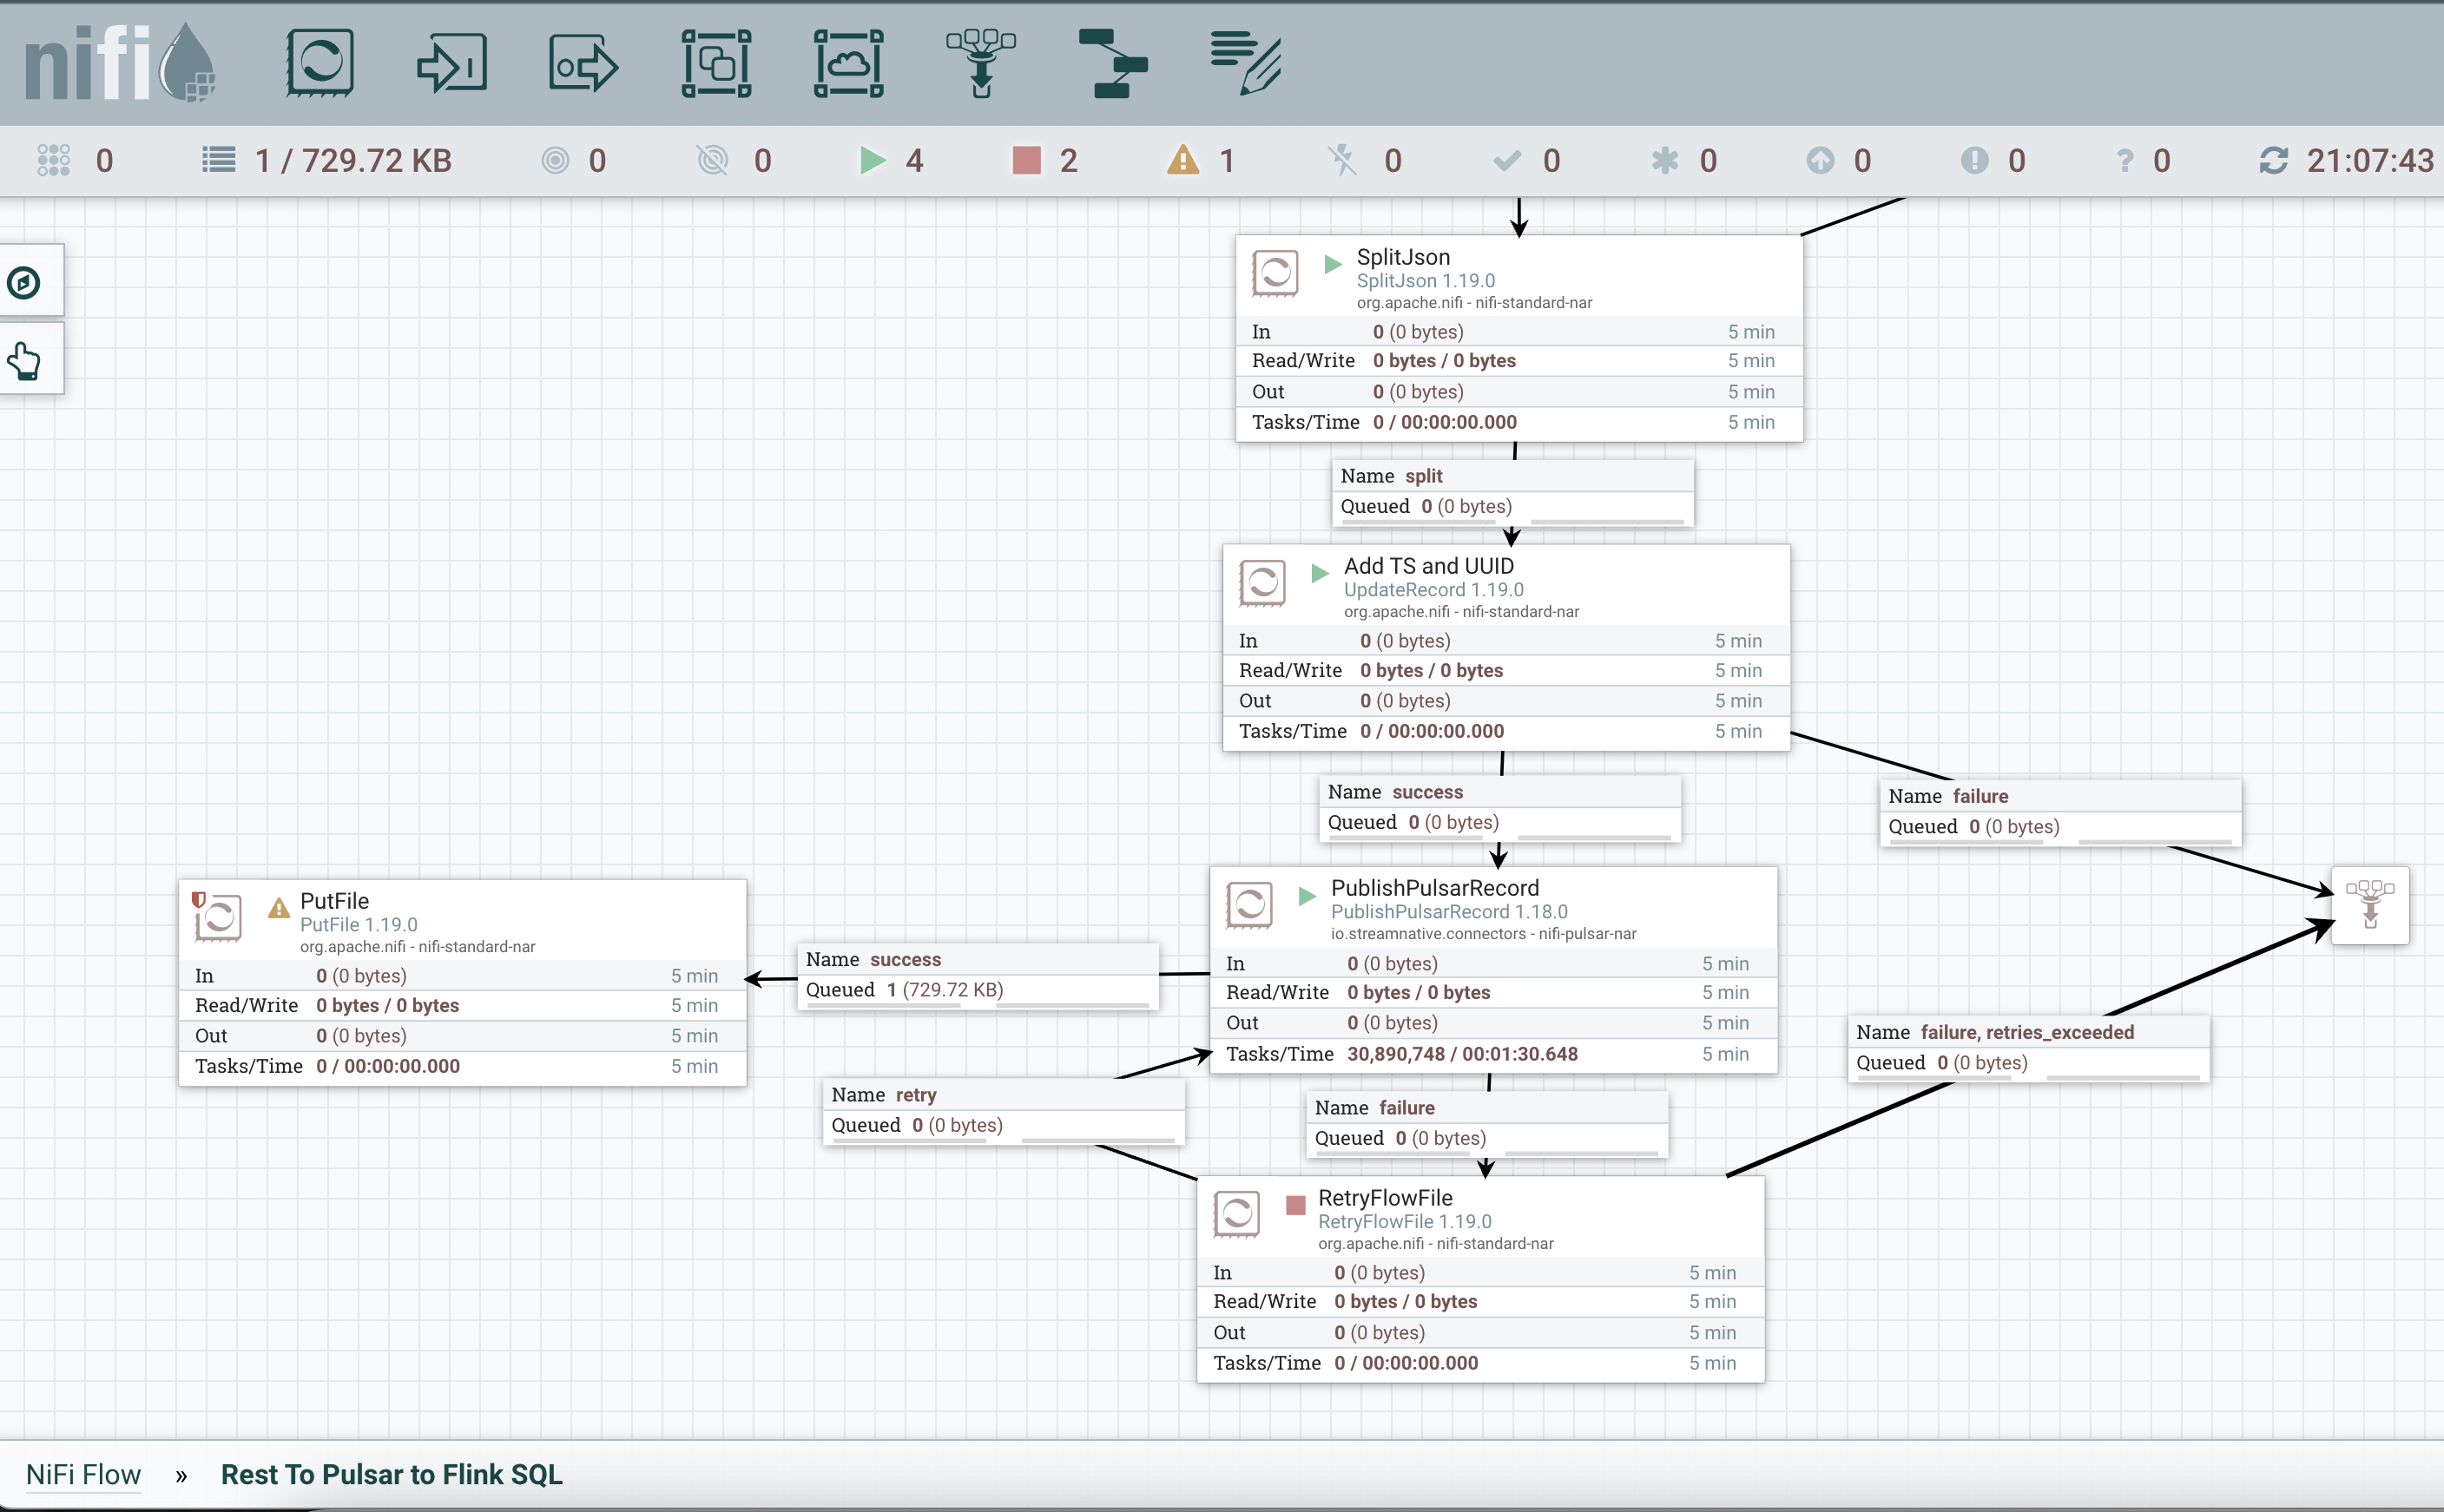The height and width of the screenshot is (1512, 2444).
Task: Select the Processor icon in toolbar
Action: click(x=320, y=63)
